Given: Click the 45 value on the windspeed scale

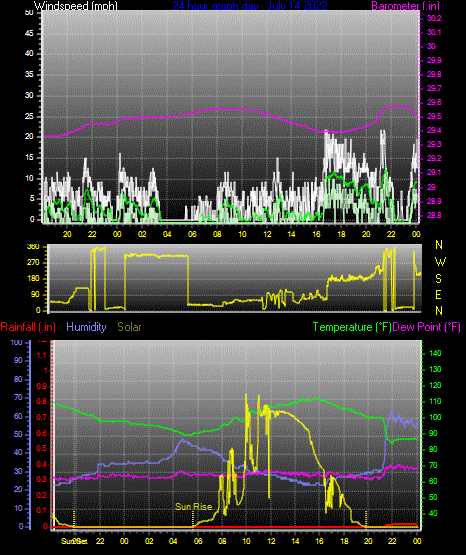Looking at the screenshot, I should 29,33.
